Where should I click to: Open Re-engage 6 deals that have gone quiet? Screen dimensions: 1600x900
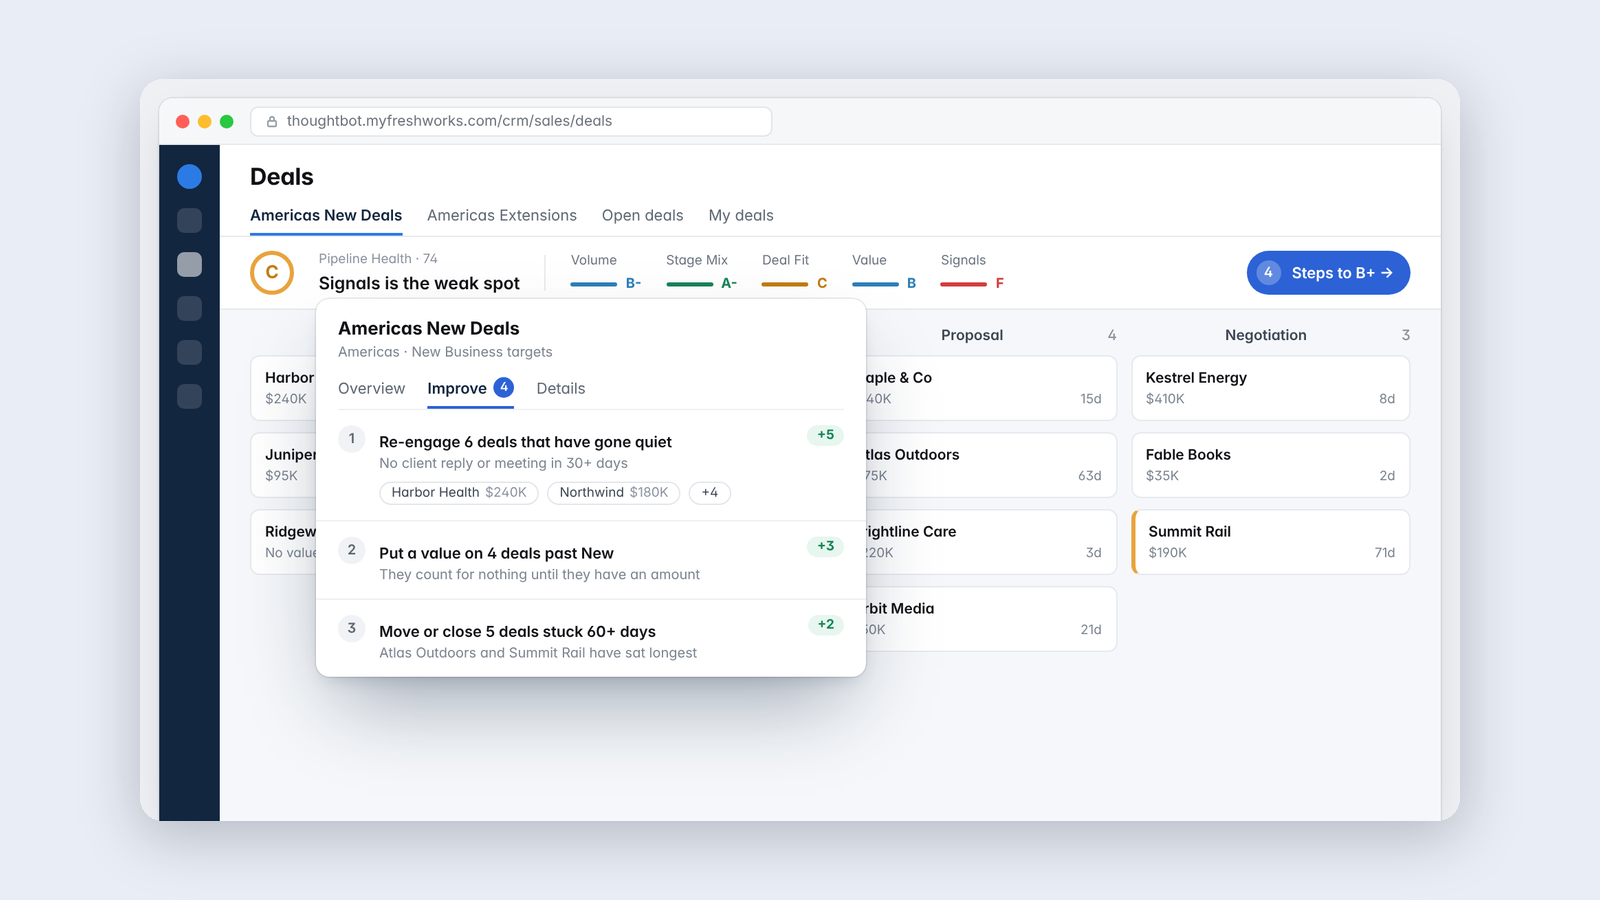(590, 466)
